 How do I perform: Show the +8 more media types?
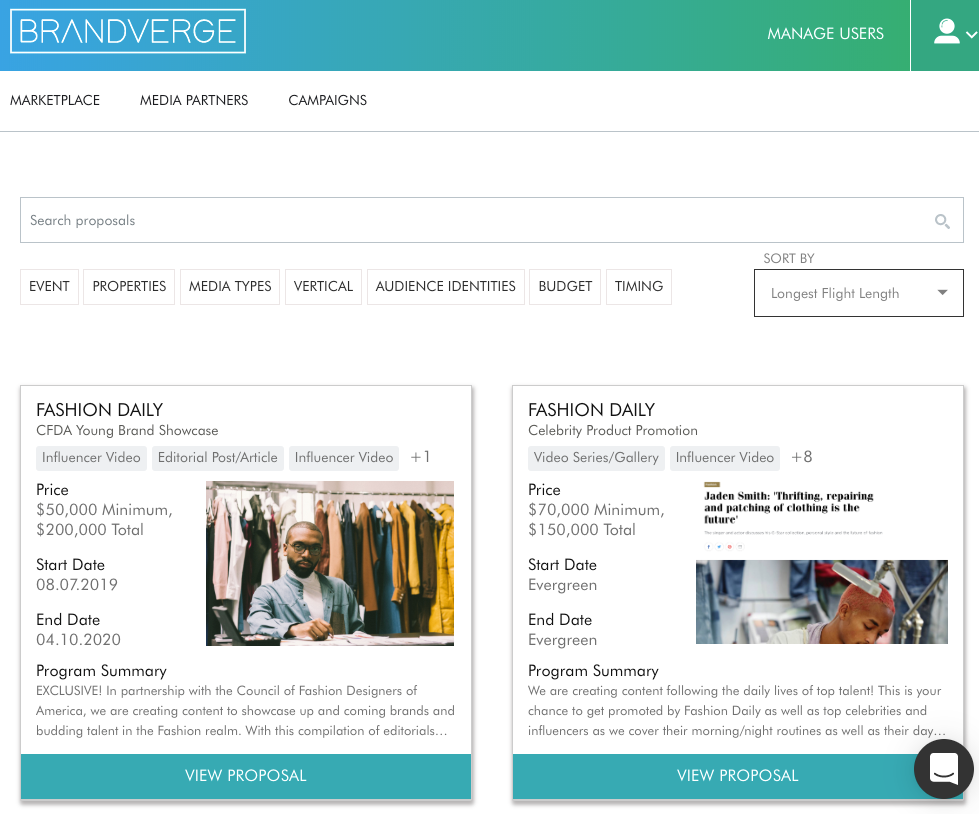click(x=802, y=458)
